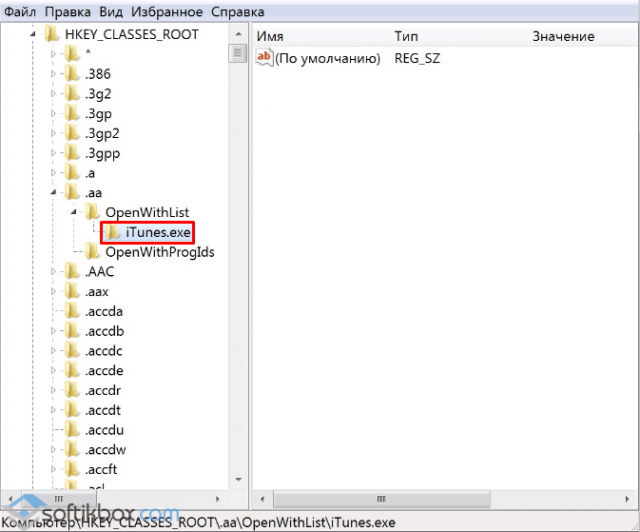Image resolution: width=640 pixels, height=532 pixels.
Task: Select the .accde key label
Action: [104, 370]
